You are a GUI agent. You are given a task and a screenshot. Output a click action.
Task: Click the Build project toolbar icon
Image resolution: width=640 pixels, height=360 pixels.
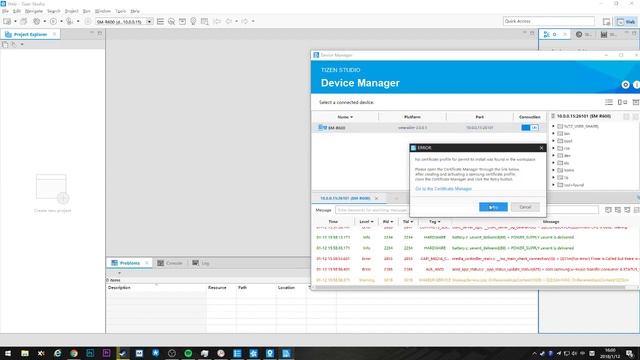(37, 21)
